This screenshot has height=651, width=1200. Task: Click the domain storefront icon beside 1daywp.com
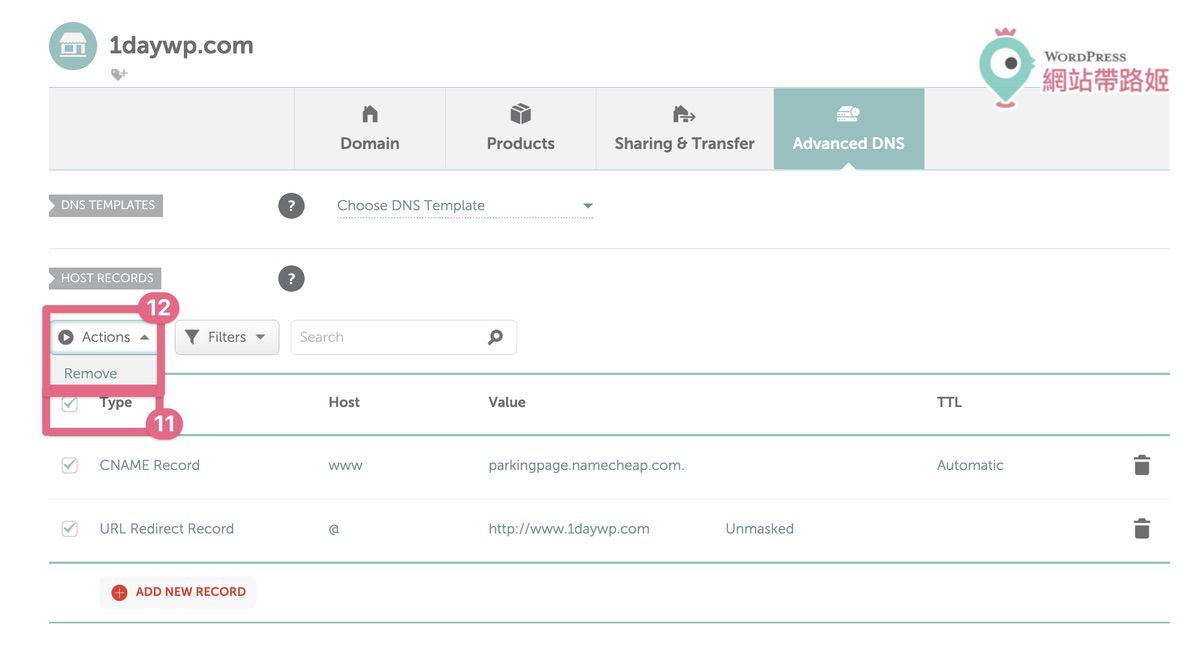click(74, 47)
